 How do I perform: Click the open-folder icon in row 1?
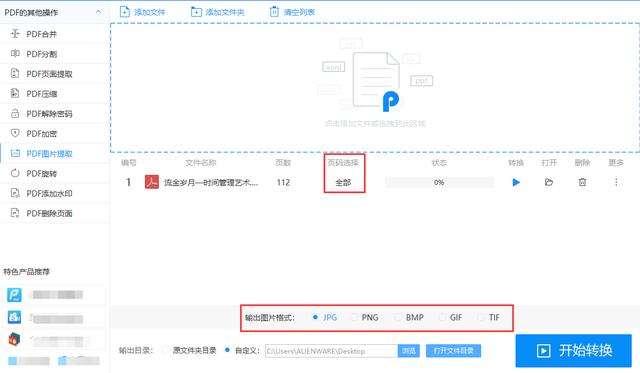click(x=549, y=182)
